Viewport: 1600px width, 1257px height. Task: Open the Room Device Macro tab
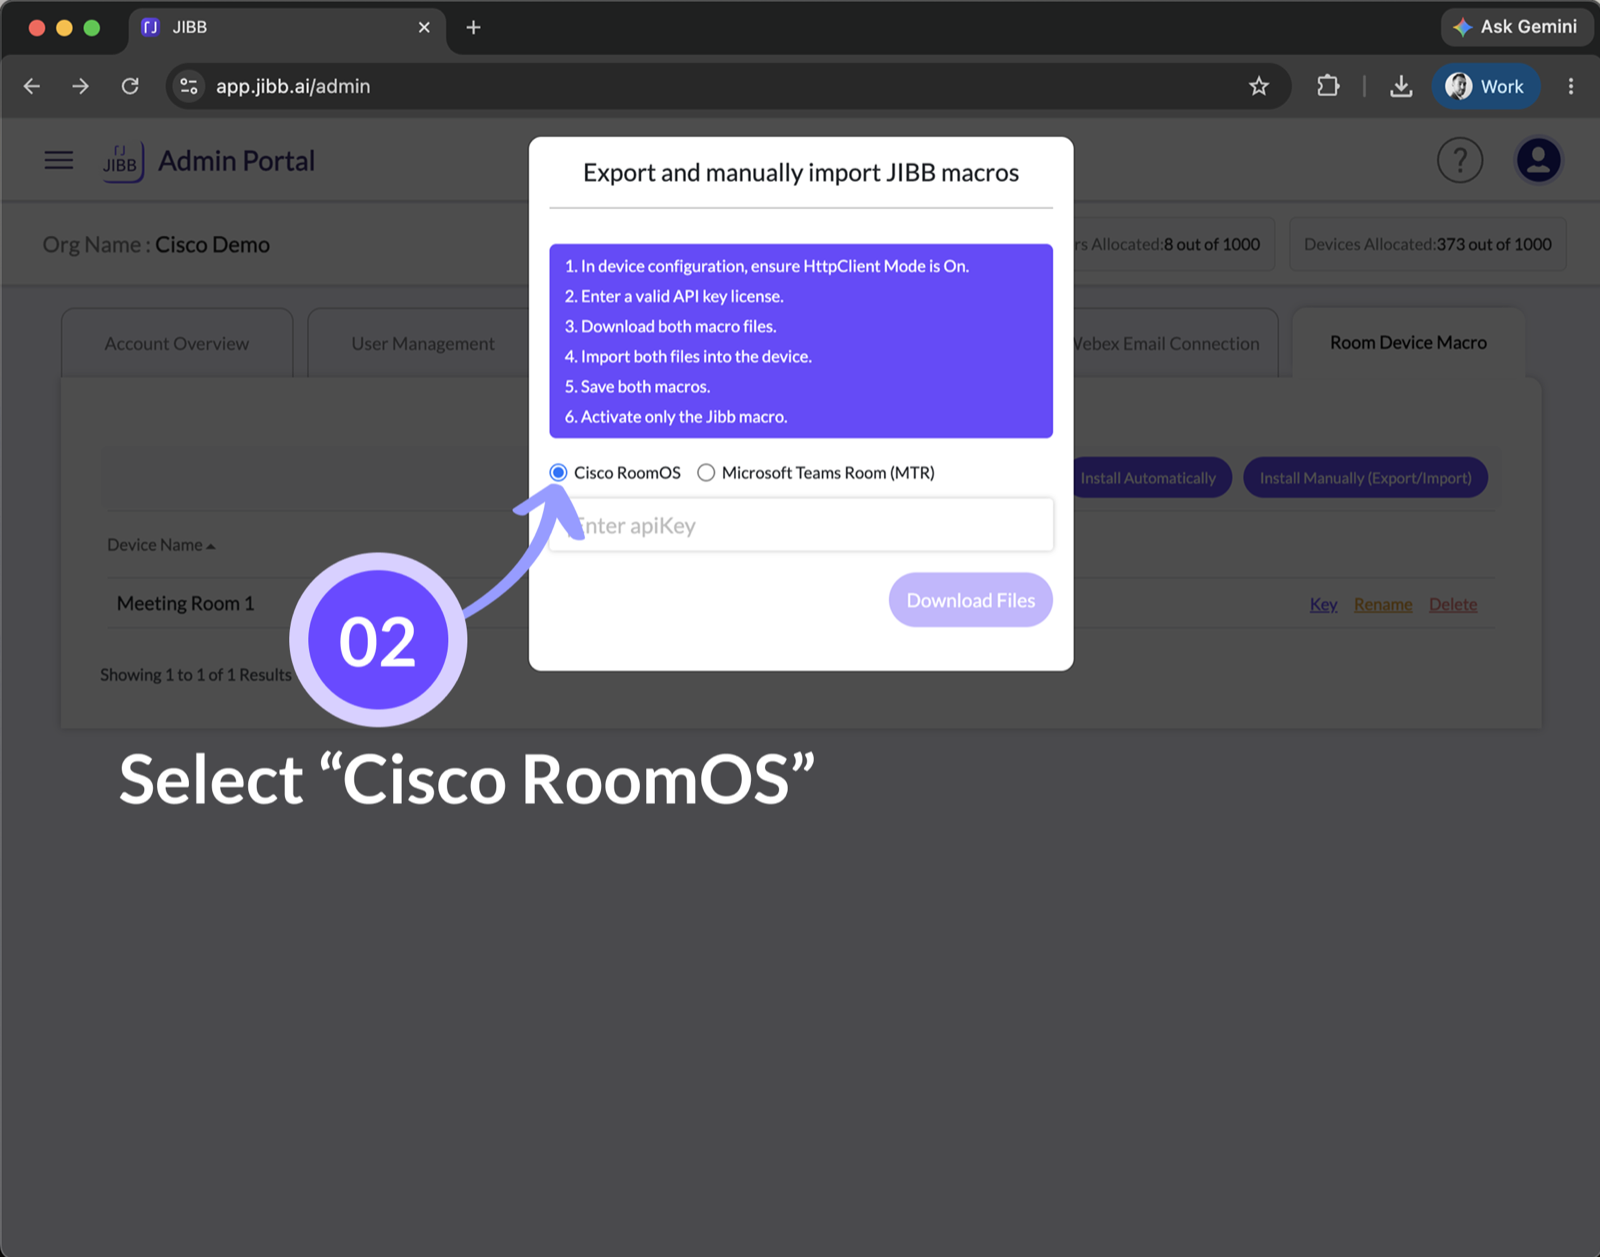(x=1408, y=342)
